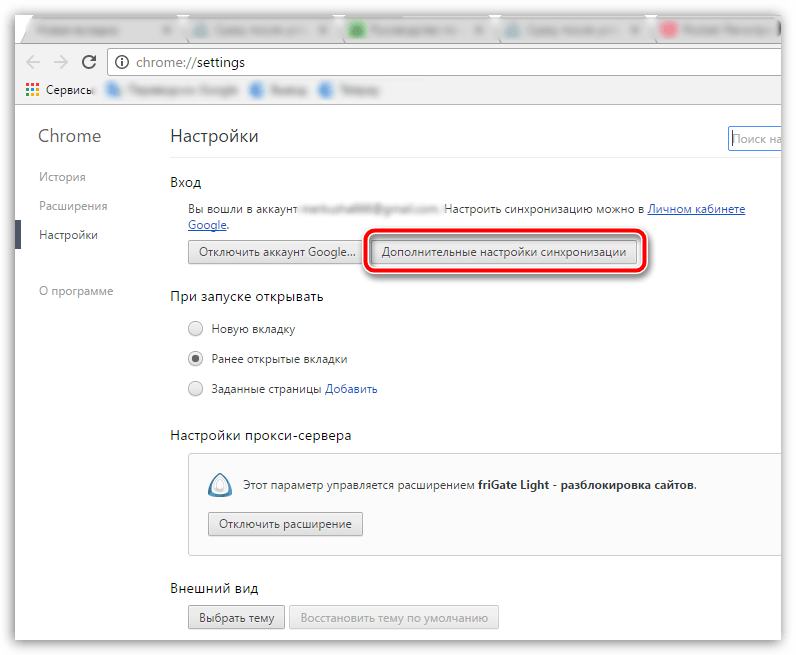View site info icon in address bar
Image resolution: width=796 pixels, height=655 pixels.
click(x=122, y=62)
